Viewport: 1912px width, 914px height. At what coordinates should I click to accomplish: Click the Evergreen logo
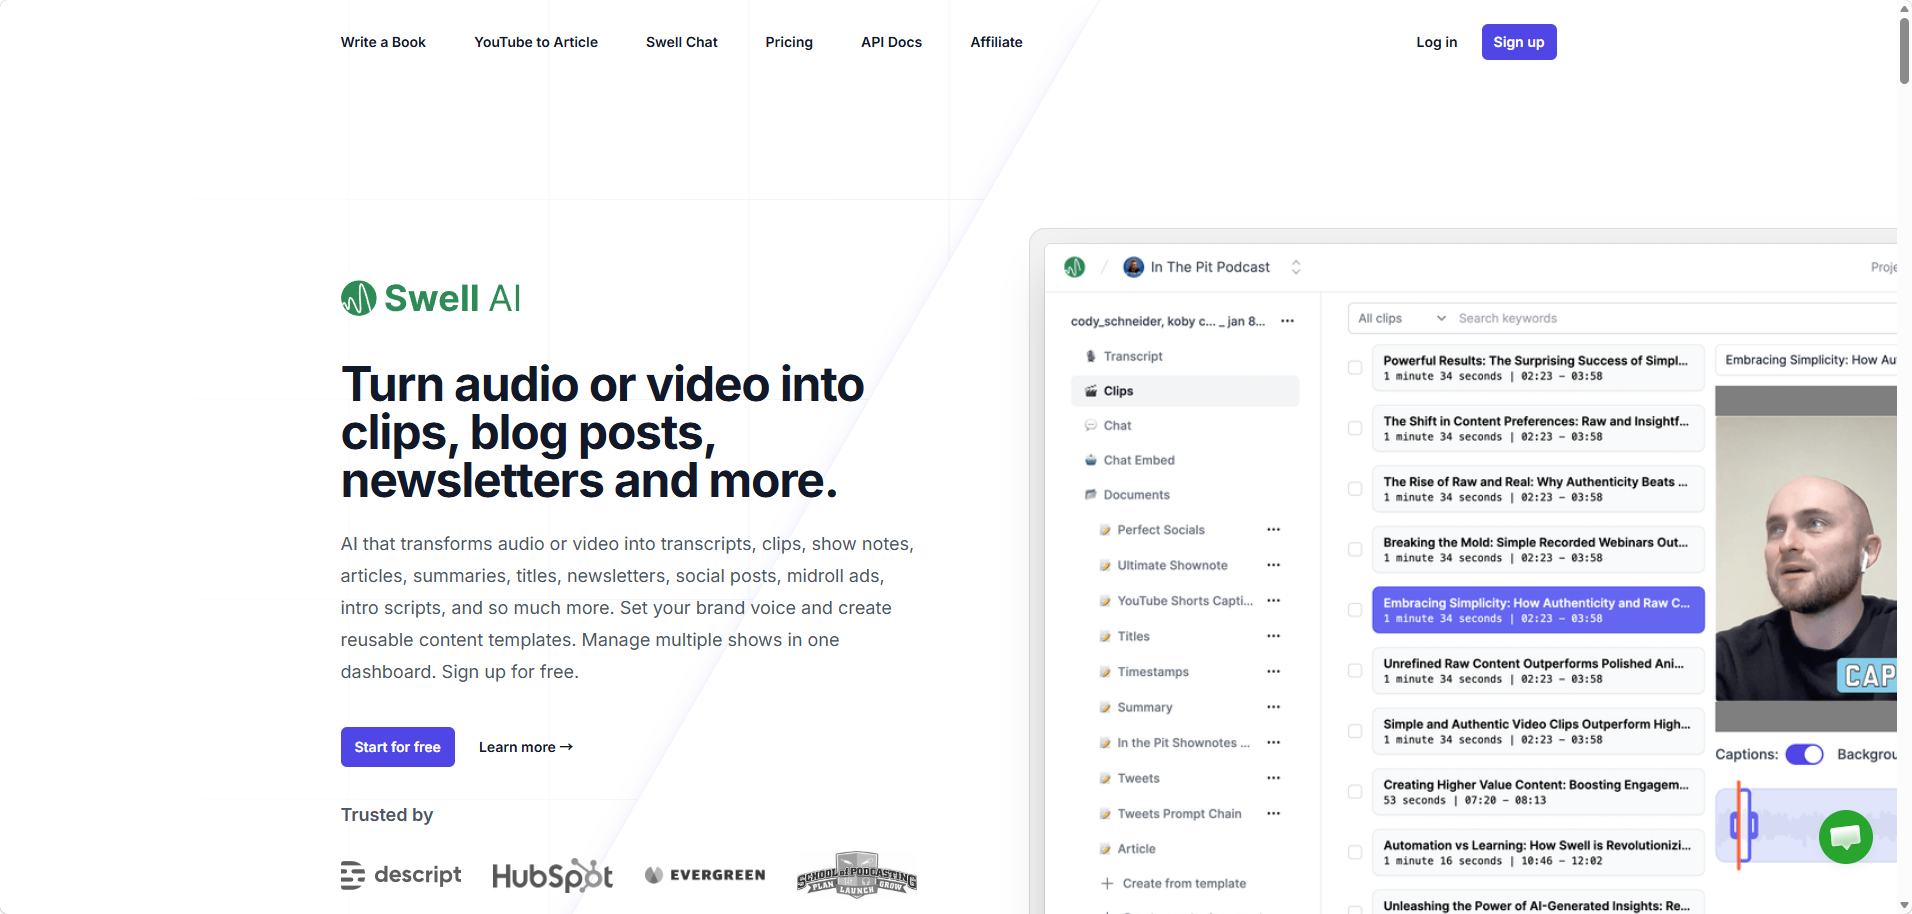tap(705, 875)
